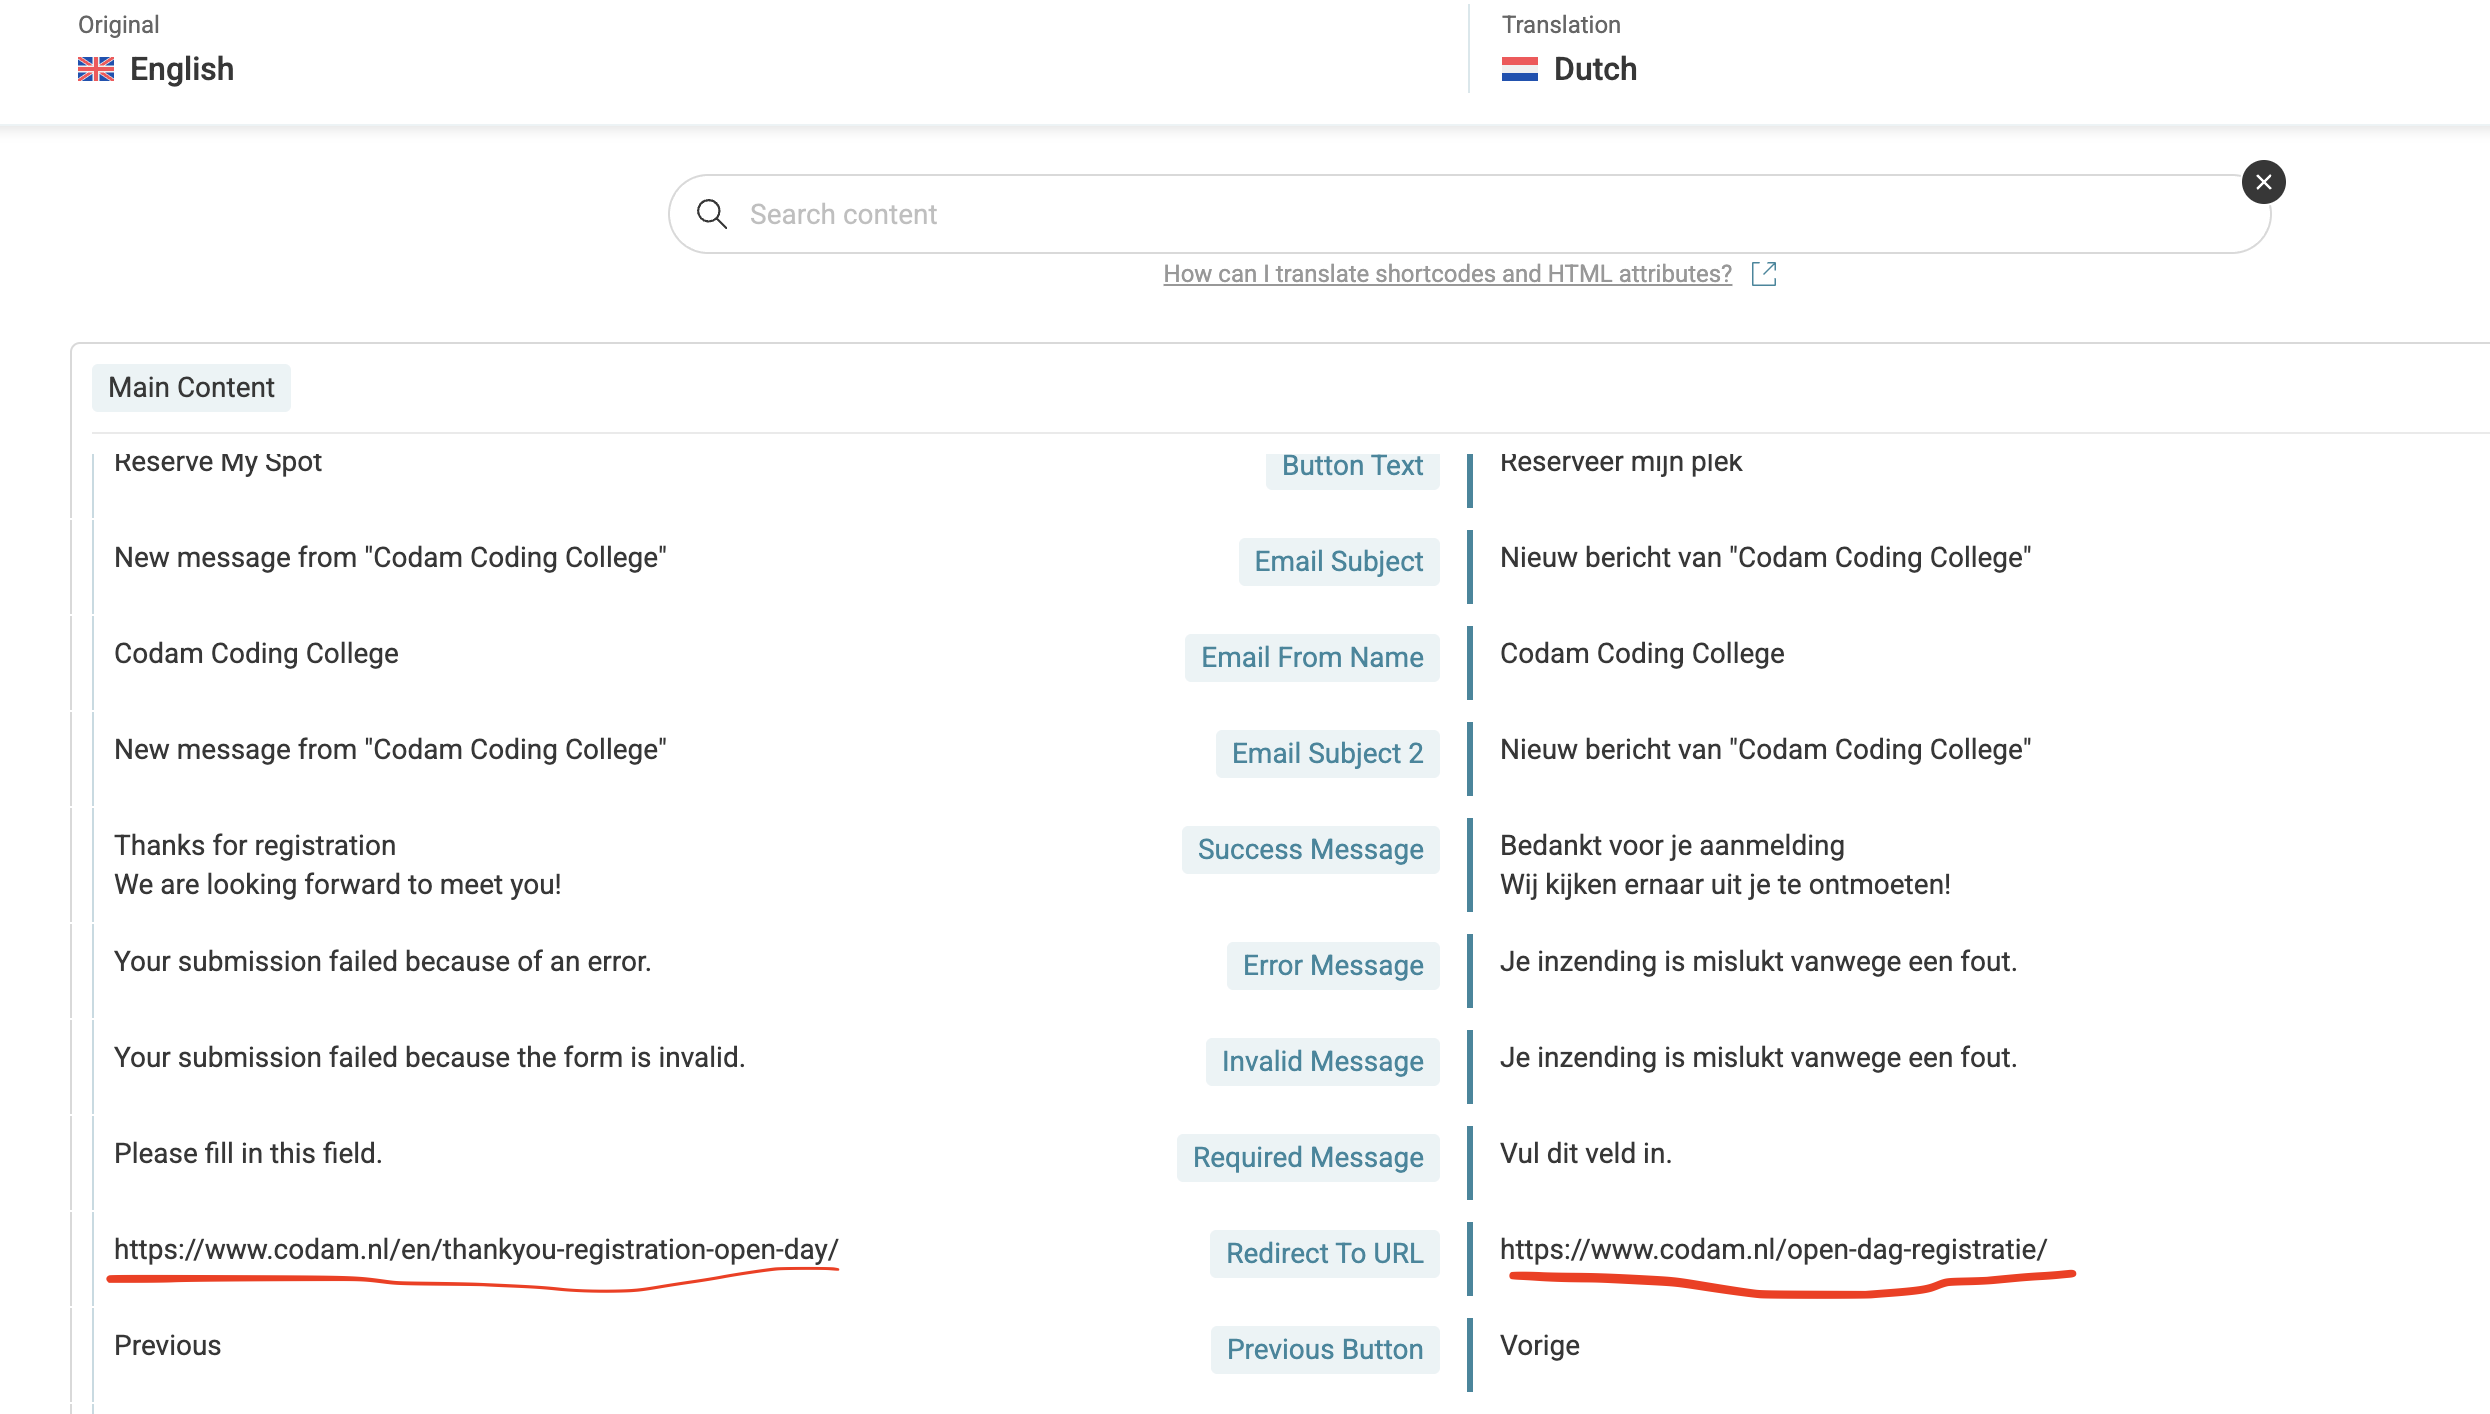Click the 'Dutch' translation language heading

coord(1595,69)
